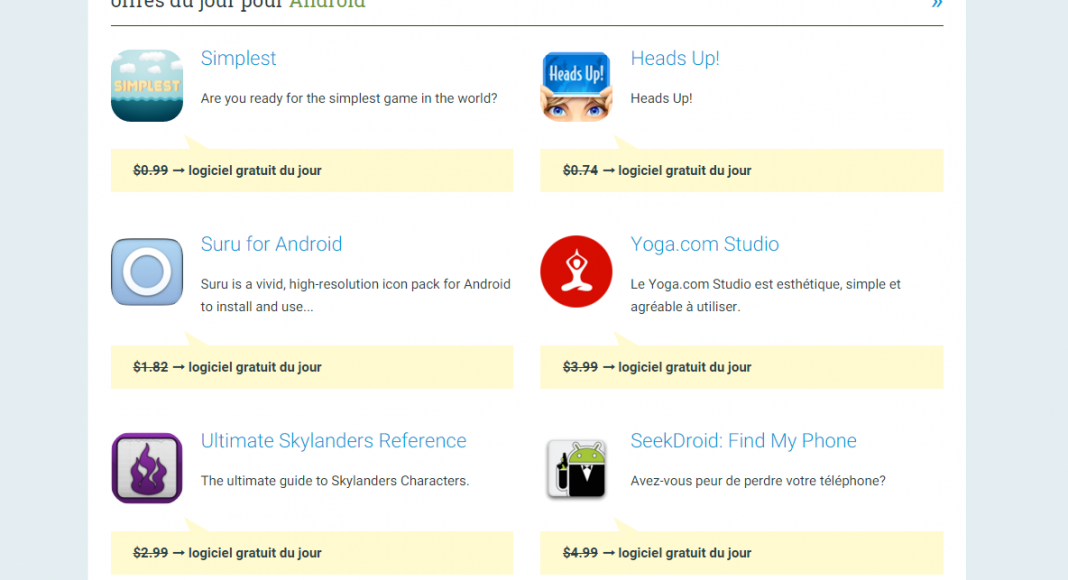The height and width of the screenshot is (580, 1068).
Task: Open the Yoga.com Studio red icon
Action: point(576,272)
